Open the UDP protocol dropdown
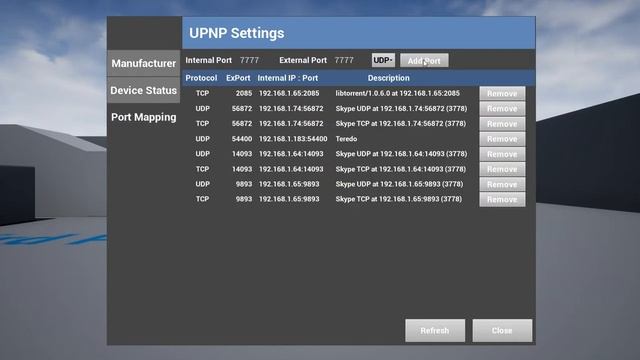The image size is (640, 360). click(383, 60)
